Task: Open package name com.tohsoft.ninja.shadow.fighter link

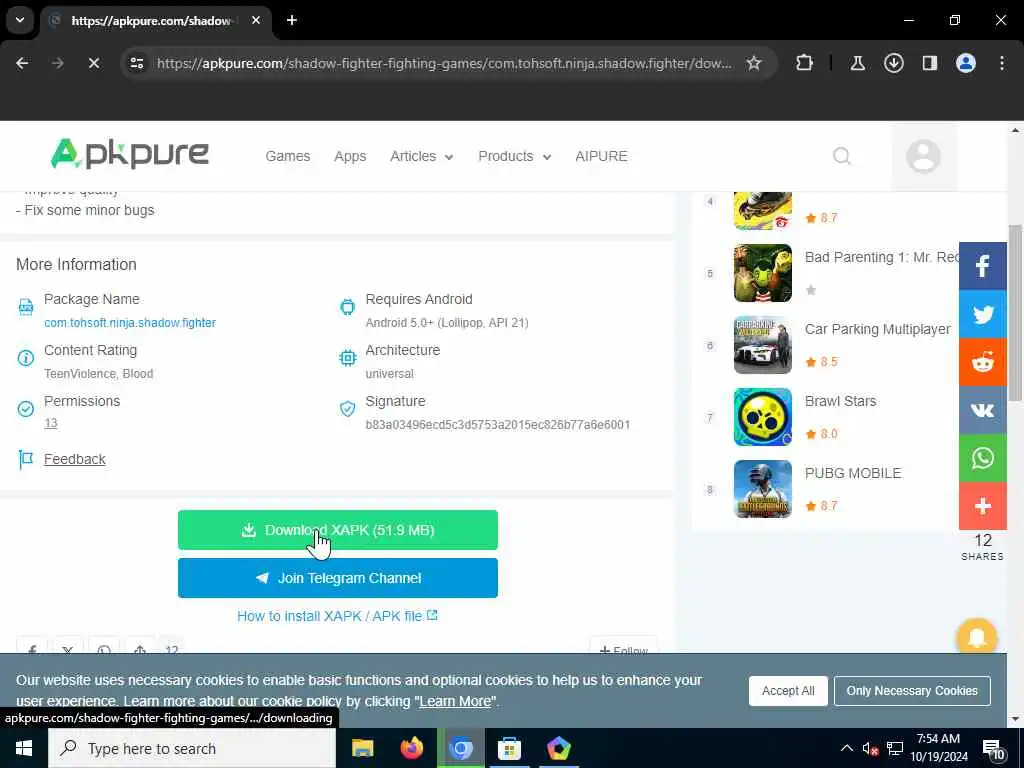Action: [x=130, y=323]
